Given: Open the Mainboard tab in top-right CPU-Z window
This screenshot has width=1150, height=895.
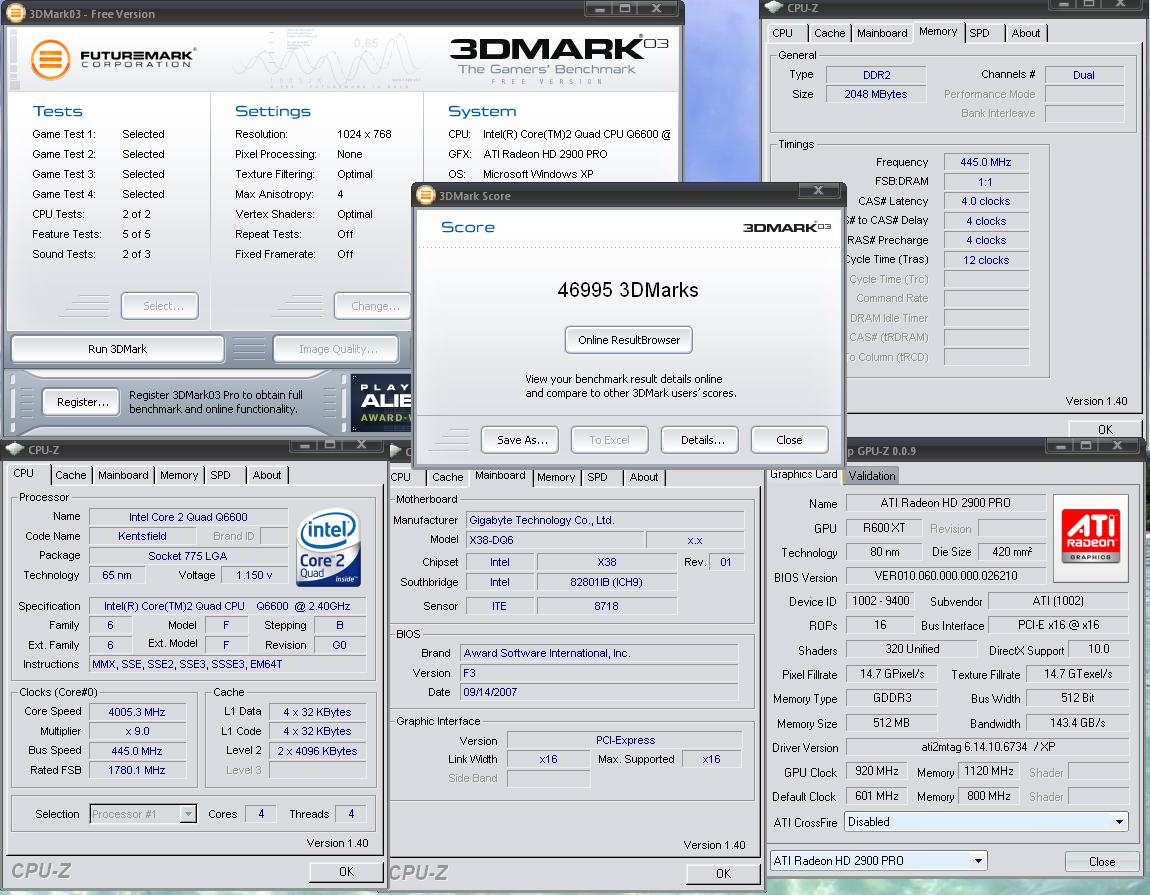Looking at the screenshot, I should [882, 33].
